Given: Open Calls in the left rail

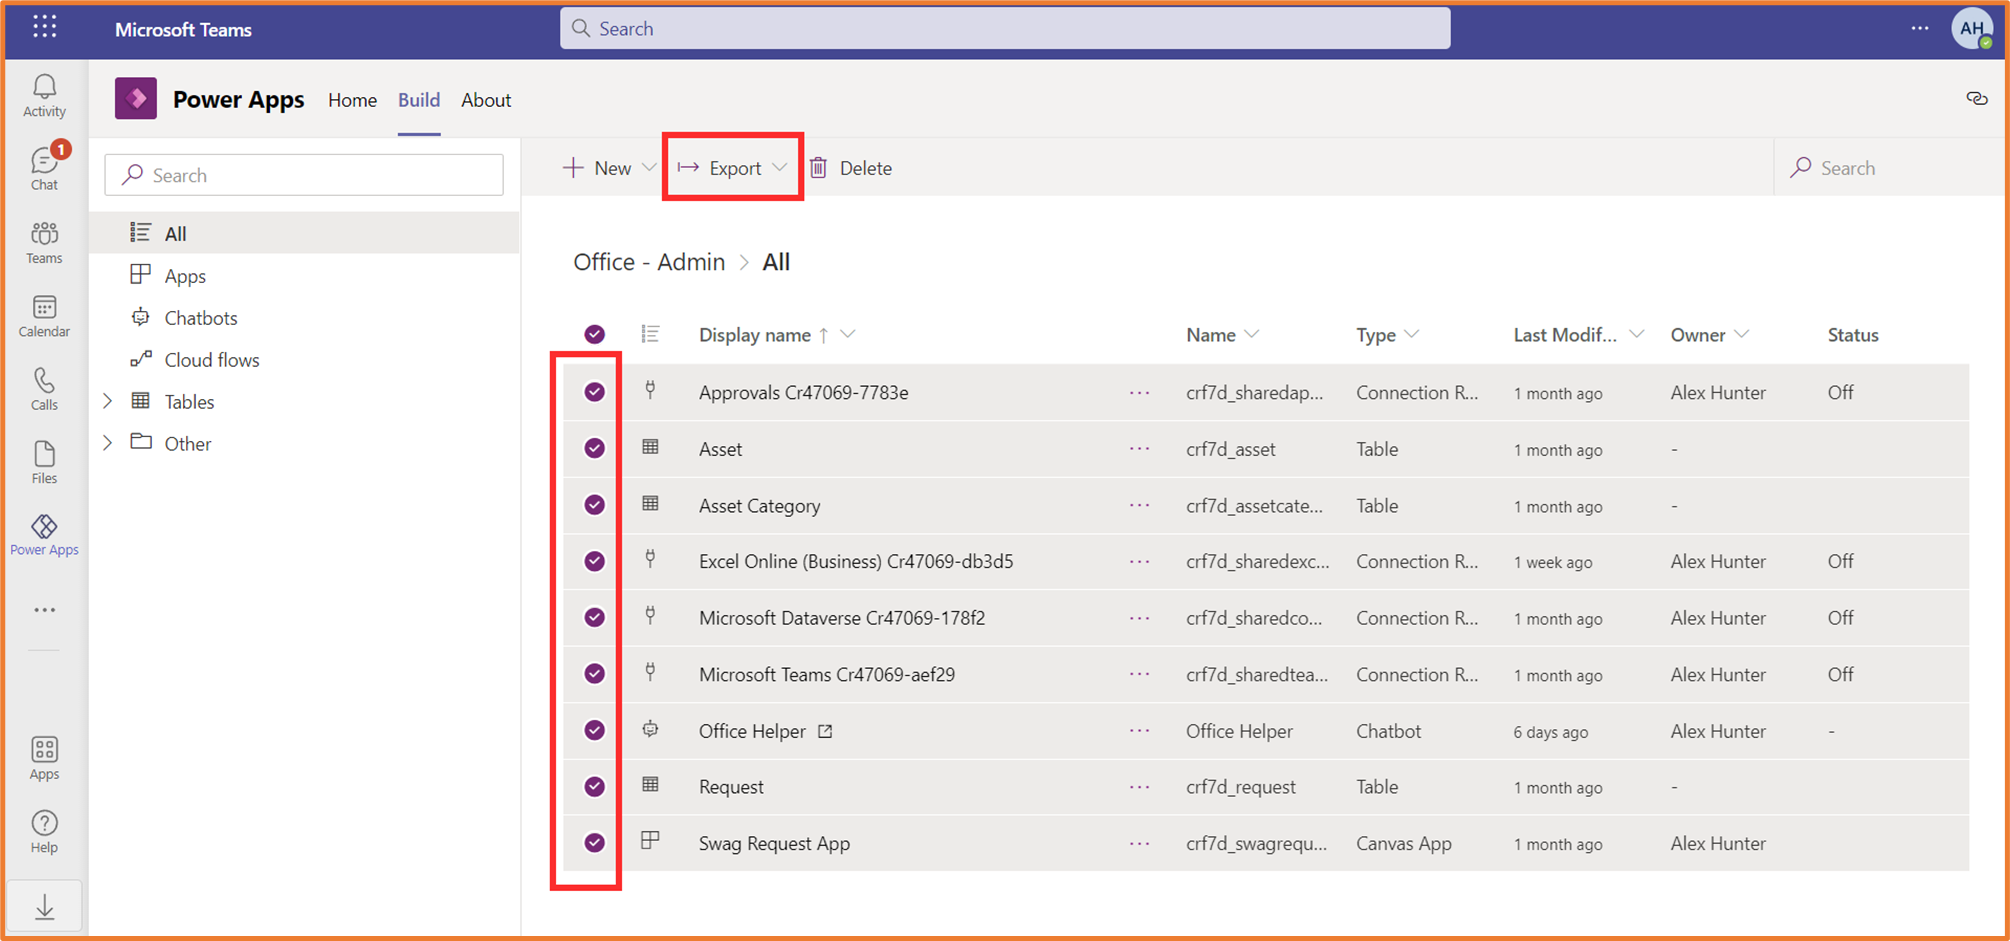Looking at the screenshot, I should click(x=44, y=389).
